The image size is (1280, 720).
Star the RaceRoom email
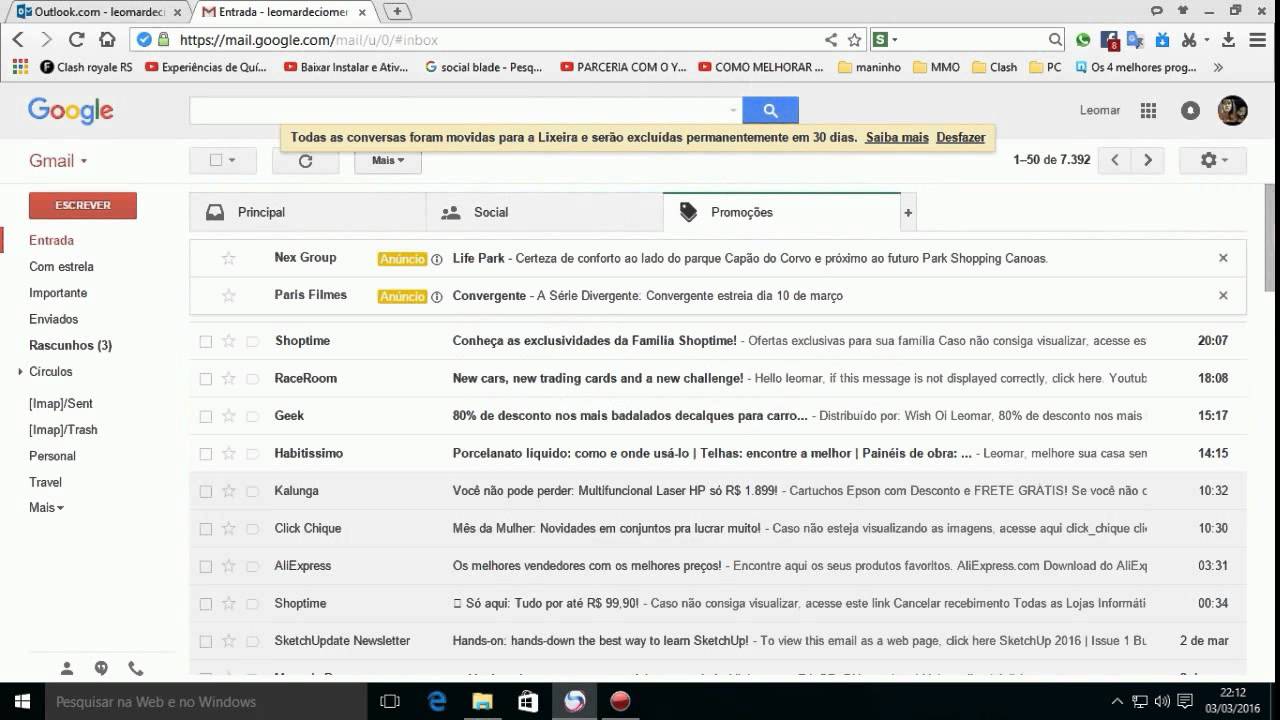228,379
